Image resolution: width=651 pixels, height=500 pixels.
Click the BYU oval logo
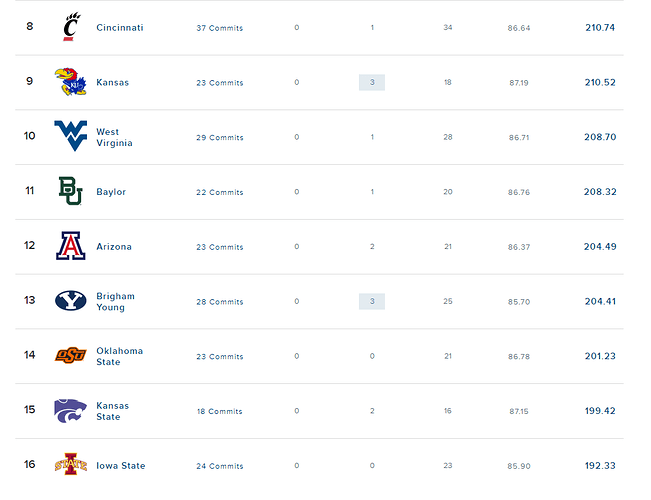coord(71,300)
